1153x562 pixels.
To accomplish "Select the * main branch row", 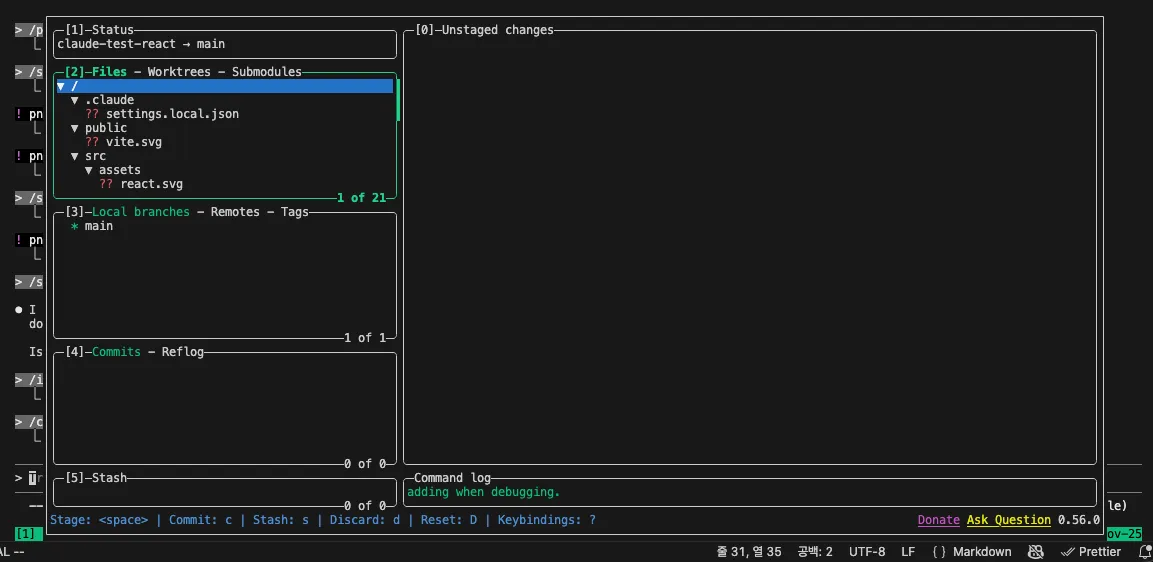I will (225, 226).
